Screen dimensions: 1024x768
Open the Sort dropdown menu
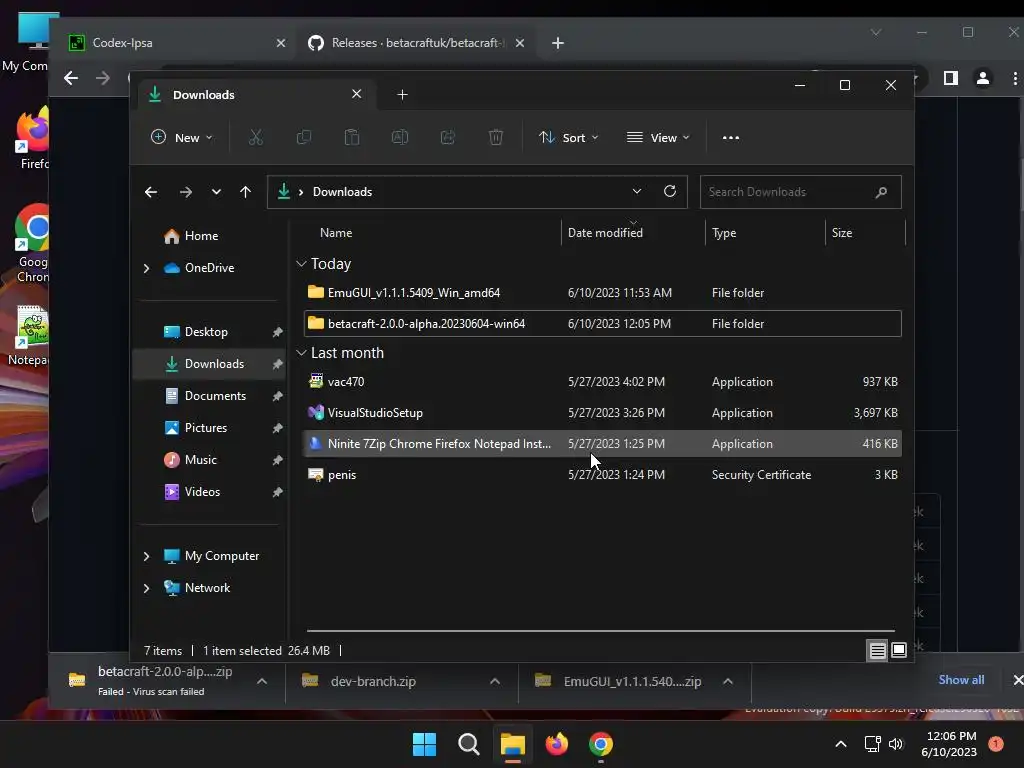[x=568, y=137]
